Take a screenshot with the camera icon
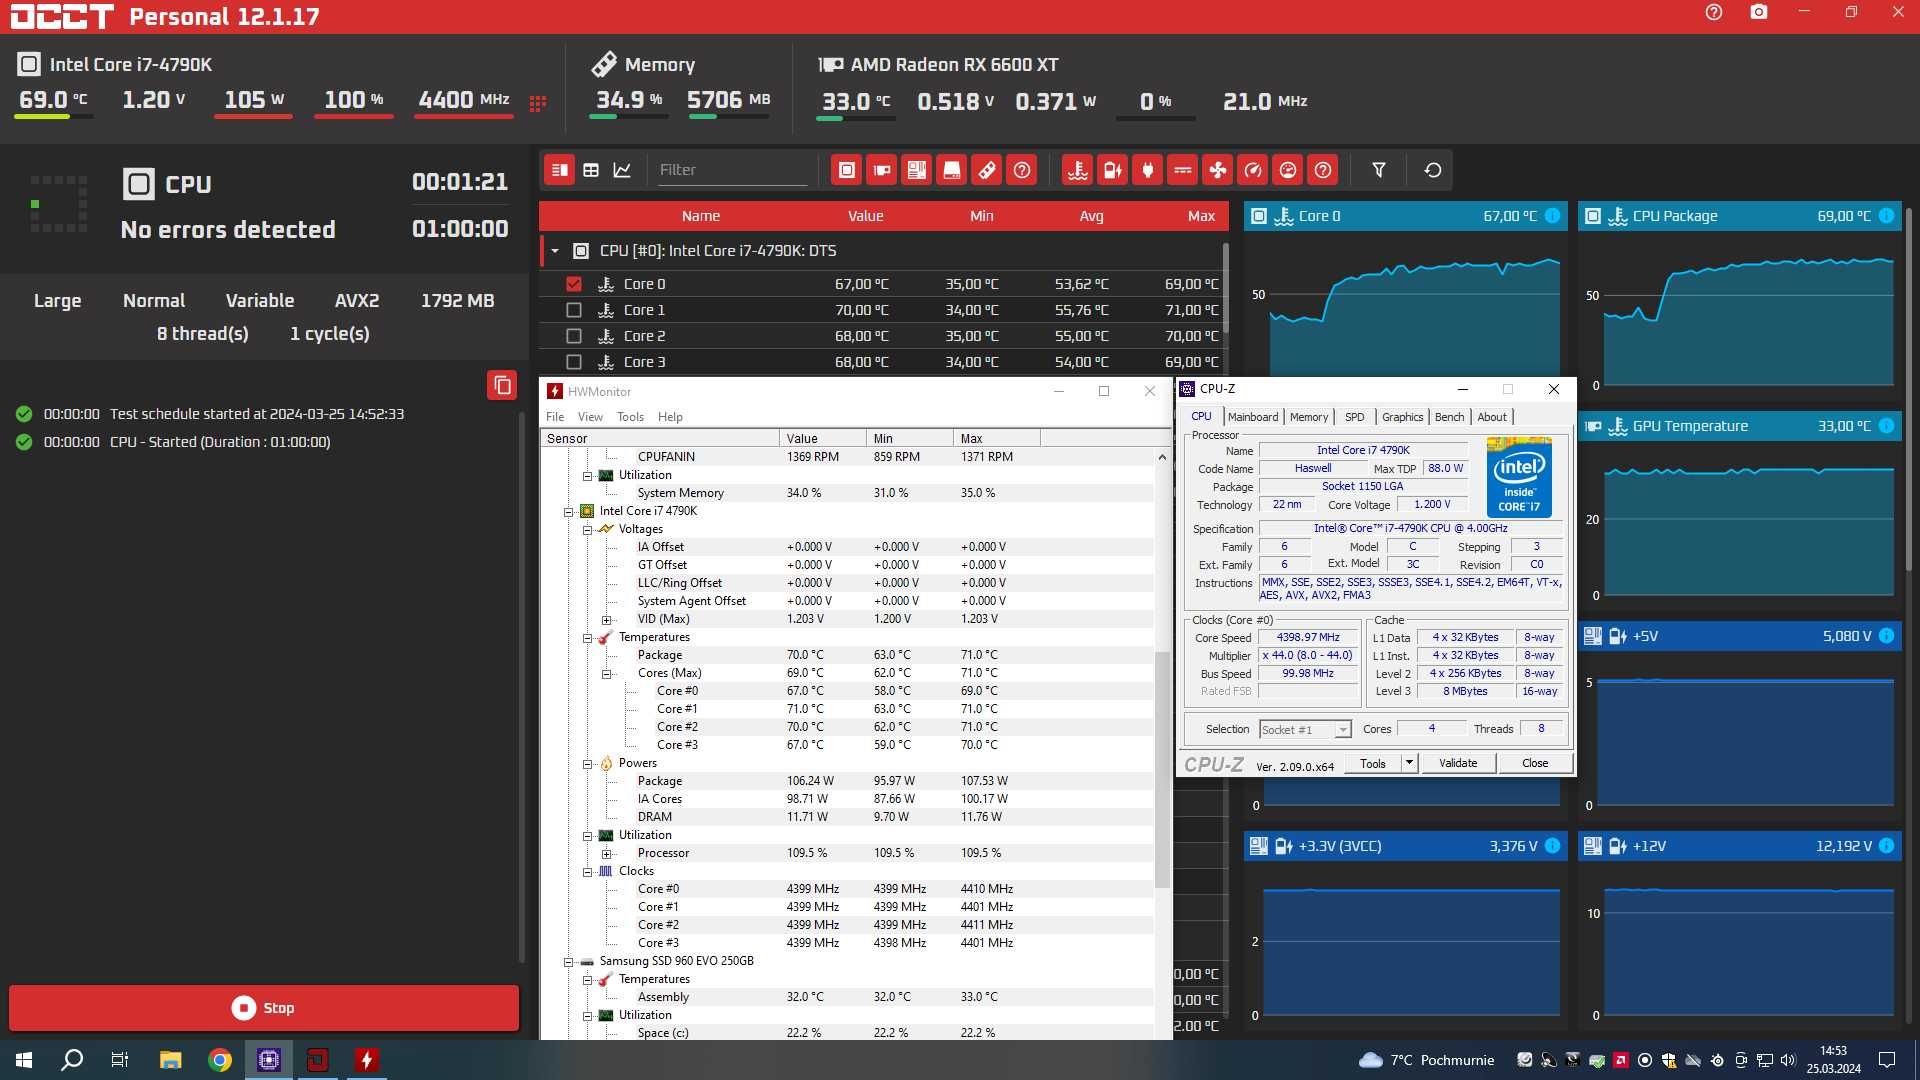 1759,13
